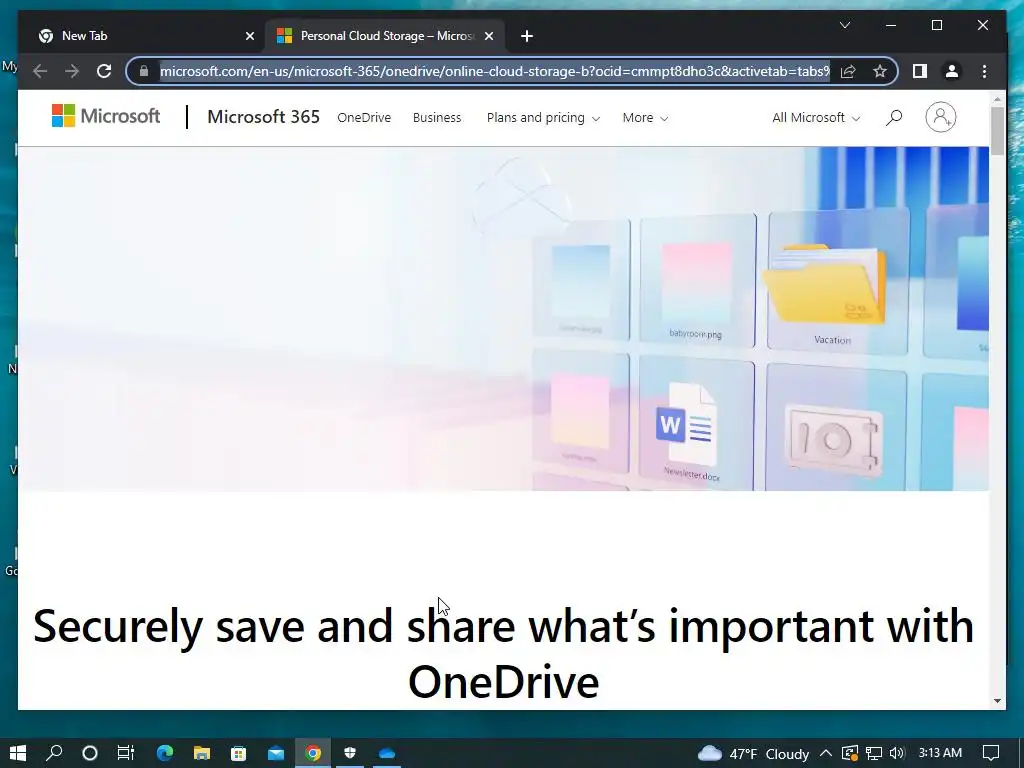Show hidden system tray icons

pos(825,753)
